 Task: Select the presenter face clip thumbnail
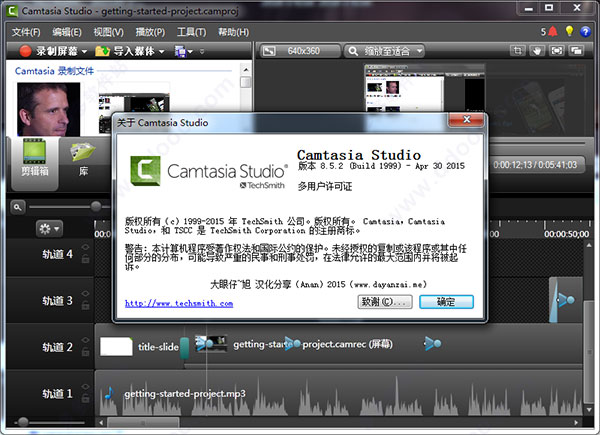pyautogui.click(x=49, y=109)
